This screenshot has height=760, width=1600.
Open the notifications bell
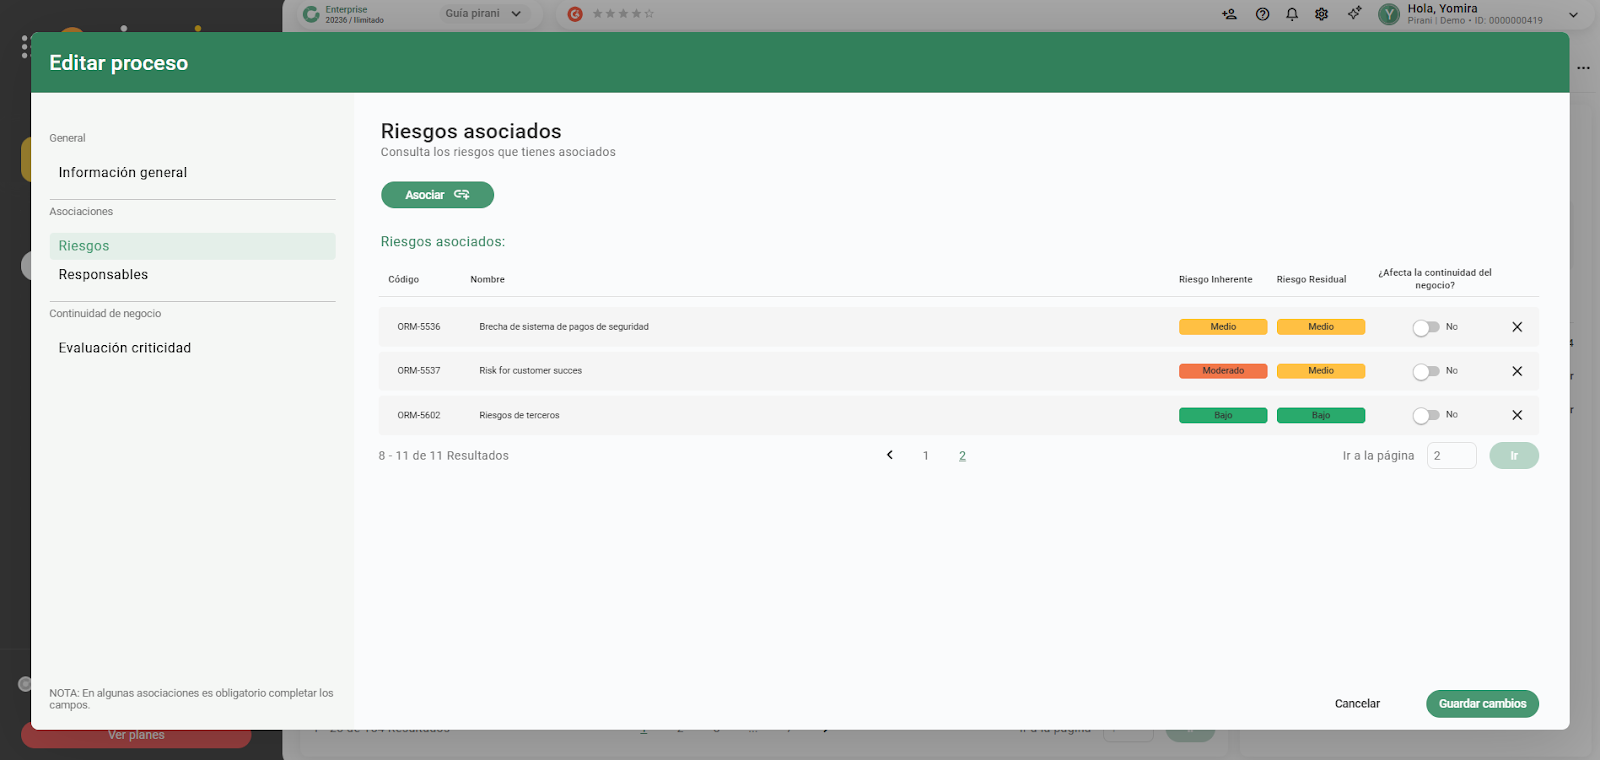(x=1292, y=14)
